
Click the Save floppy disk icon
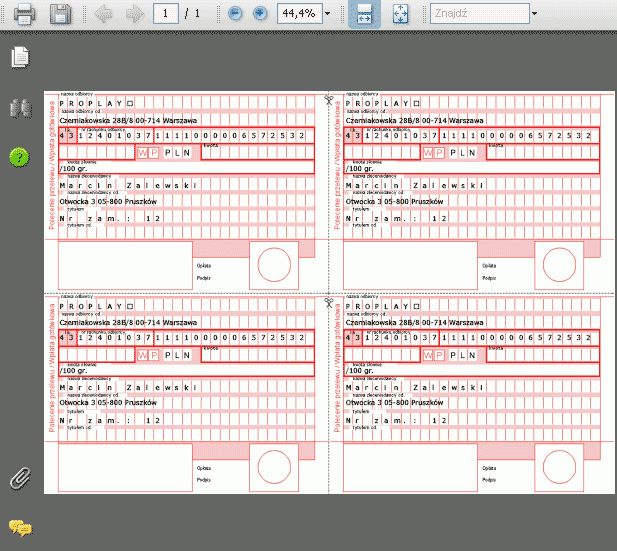point(61,14)
